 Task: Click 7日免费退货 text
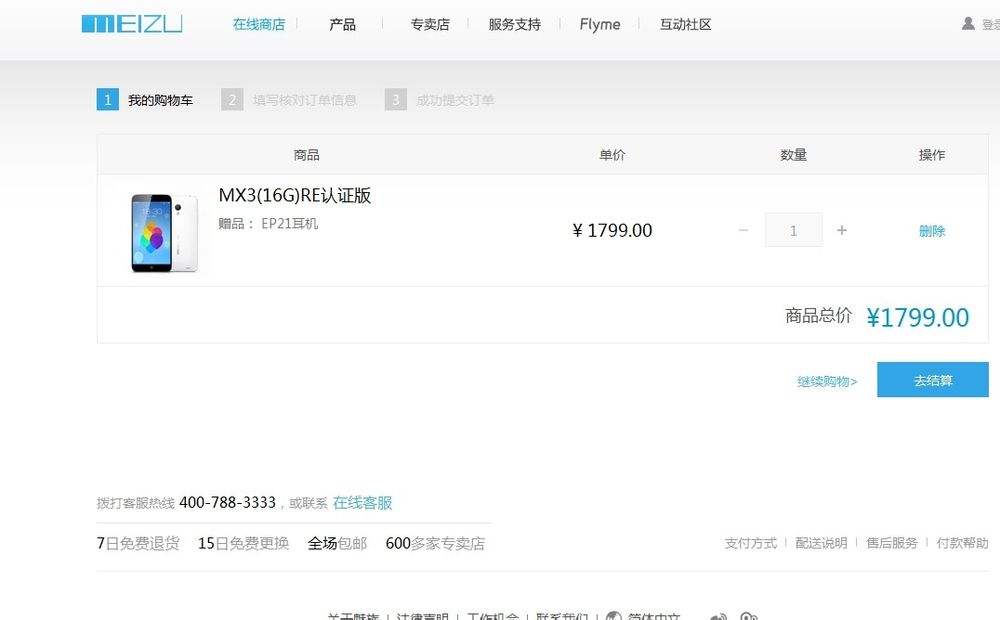click(138, 543)
